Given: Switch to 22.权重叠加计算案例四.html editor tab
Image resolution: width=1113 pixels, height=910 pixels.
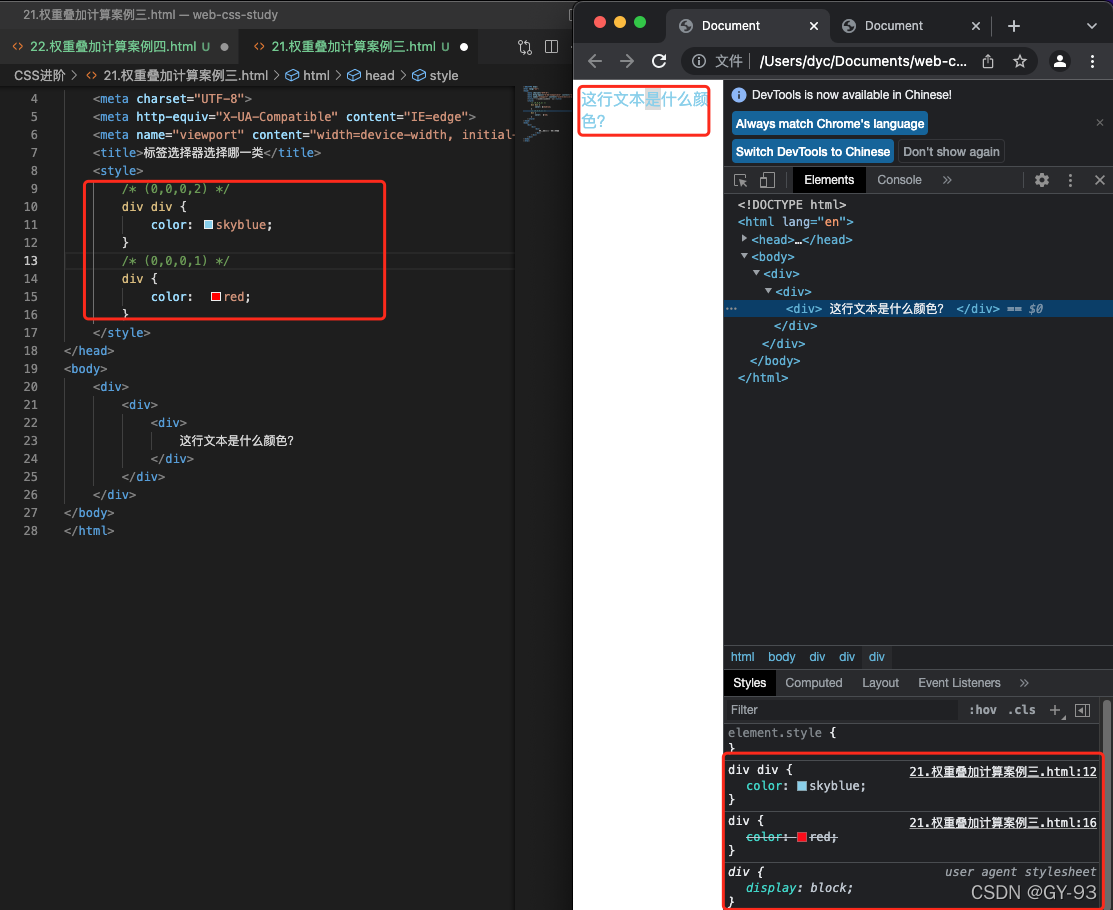Looking at the screenshot, I should coord(119,47).
